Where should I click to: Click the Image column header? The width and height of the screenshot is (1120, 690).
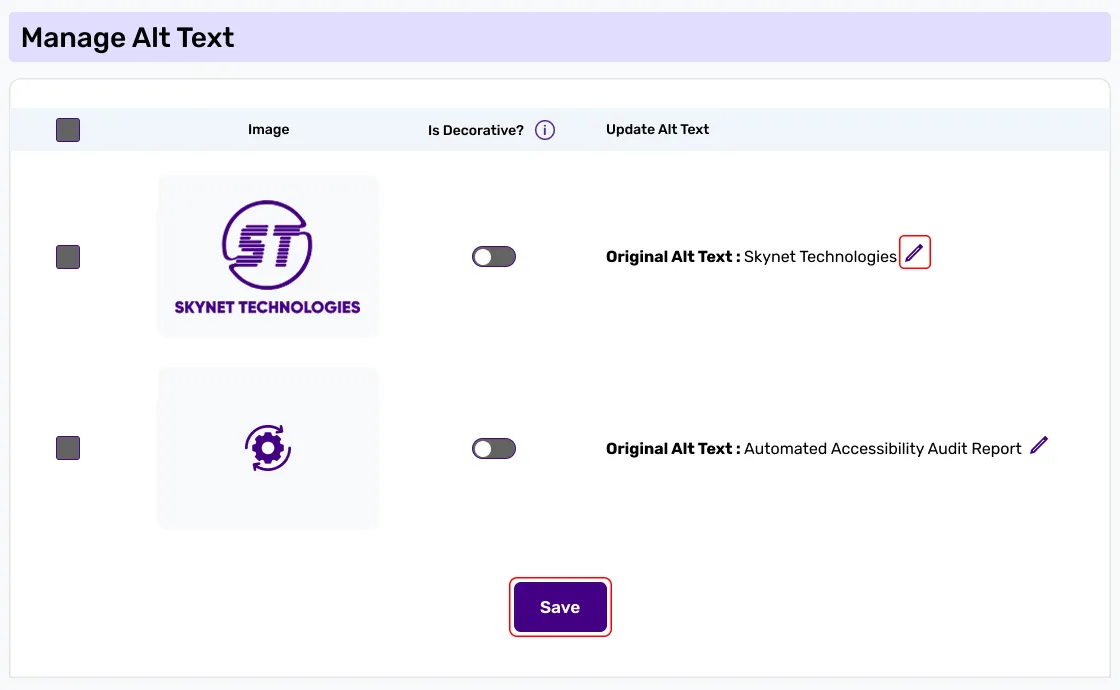click(x=269, y=129)
